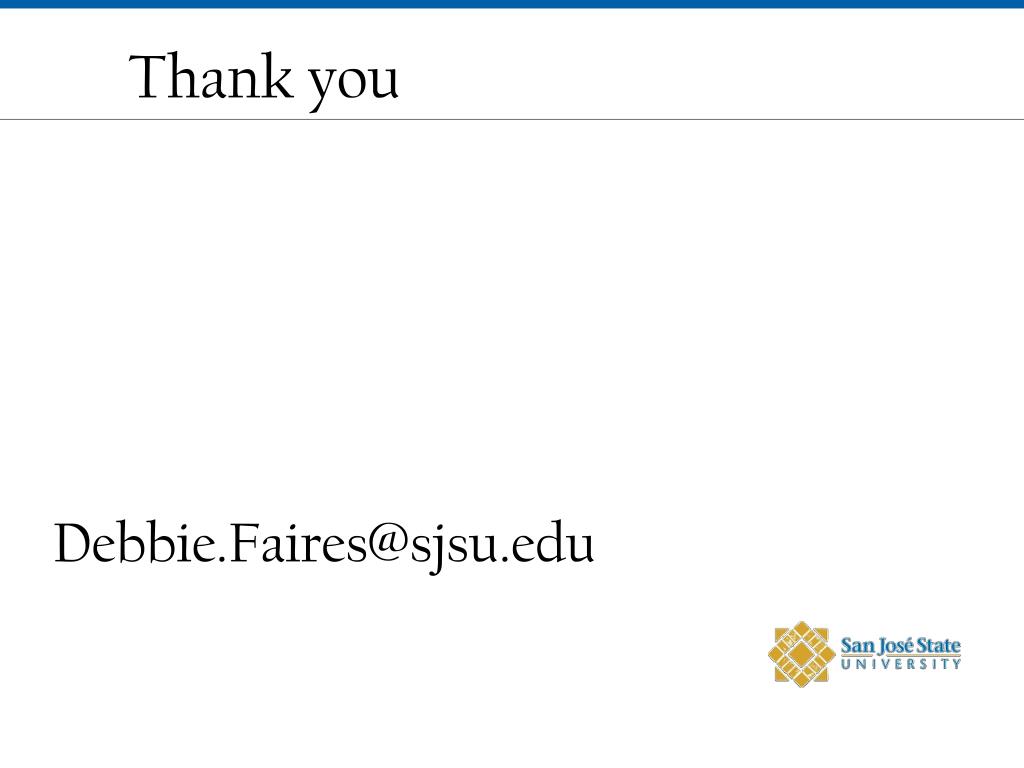1024x768 pixels.
Task: Click sjsu in the email address
Action: tap(454, 549)
